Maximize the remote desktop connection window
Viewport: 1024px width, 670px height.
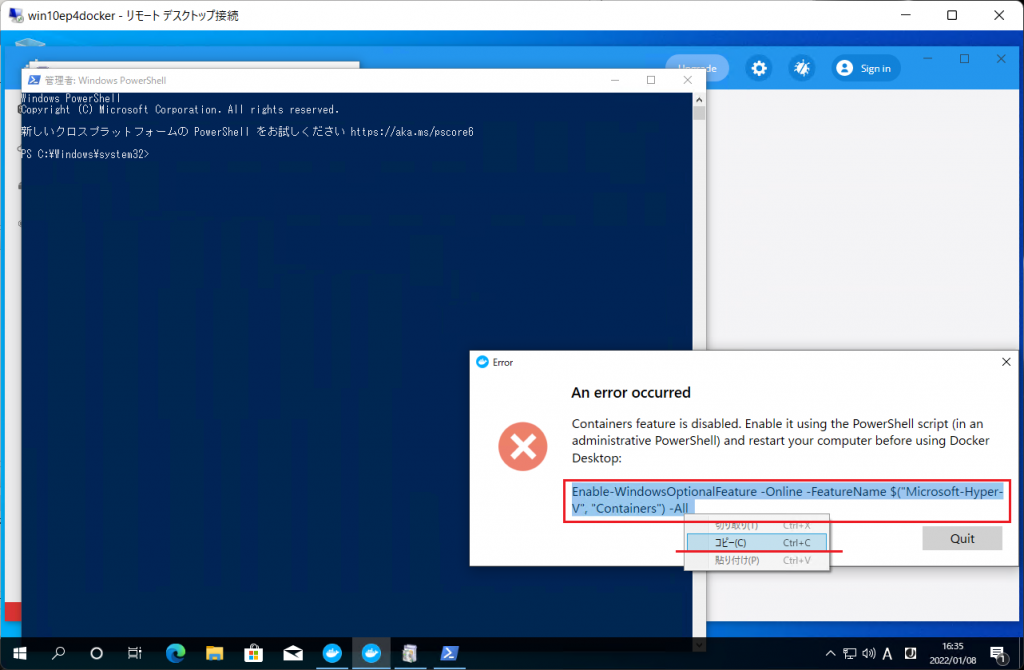(952, 15)
